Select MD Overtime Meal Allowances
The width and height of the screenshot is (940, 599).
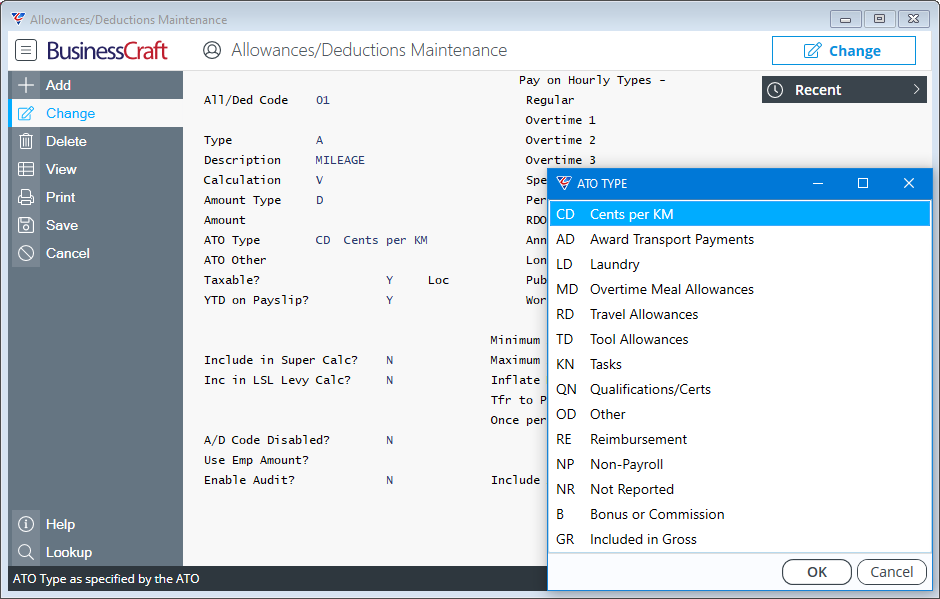740,289
